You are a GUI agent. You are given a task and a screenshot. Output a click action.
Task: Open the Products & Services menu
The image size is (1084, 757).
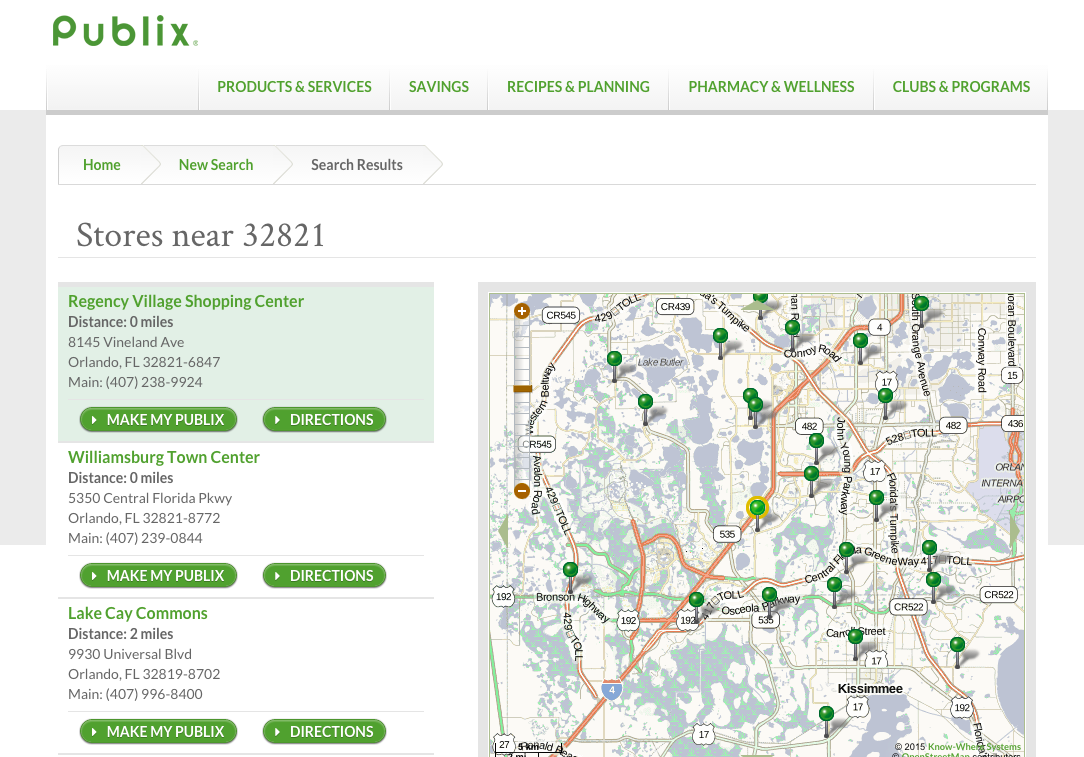point(294,87)
